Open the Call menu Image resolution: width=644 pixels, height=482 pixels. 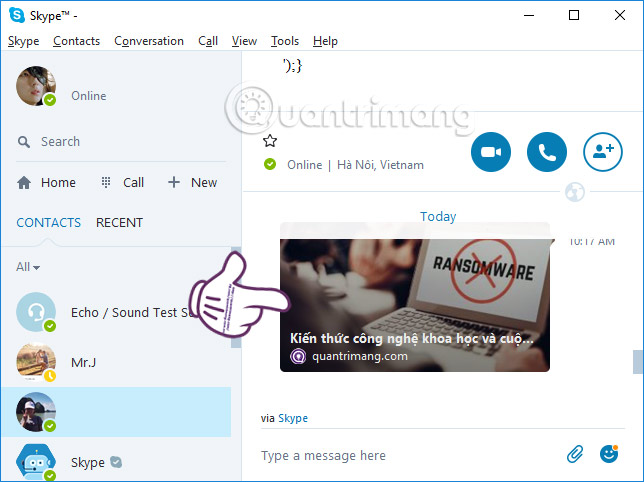point(208,41)
